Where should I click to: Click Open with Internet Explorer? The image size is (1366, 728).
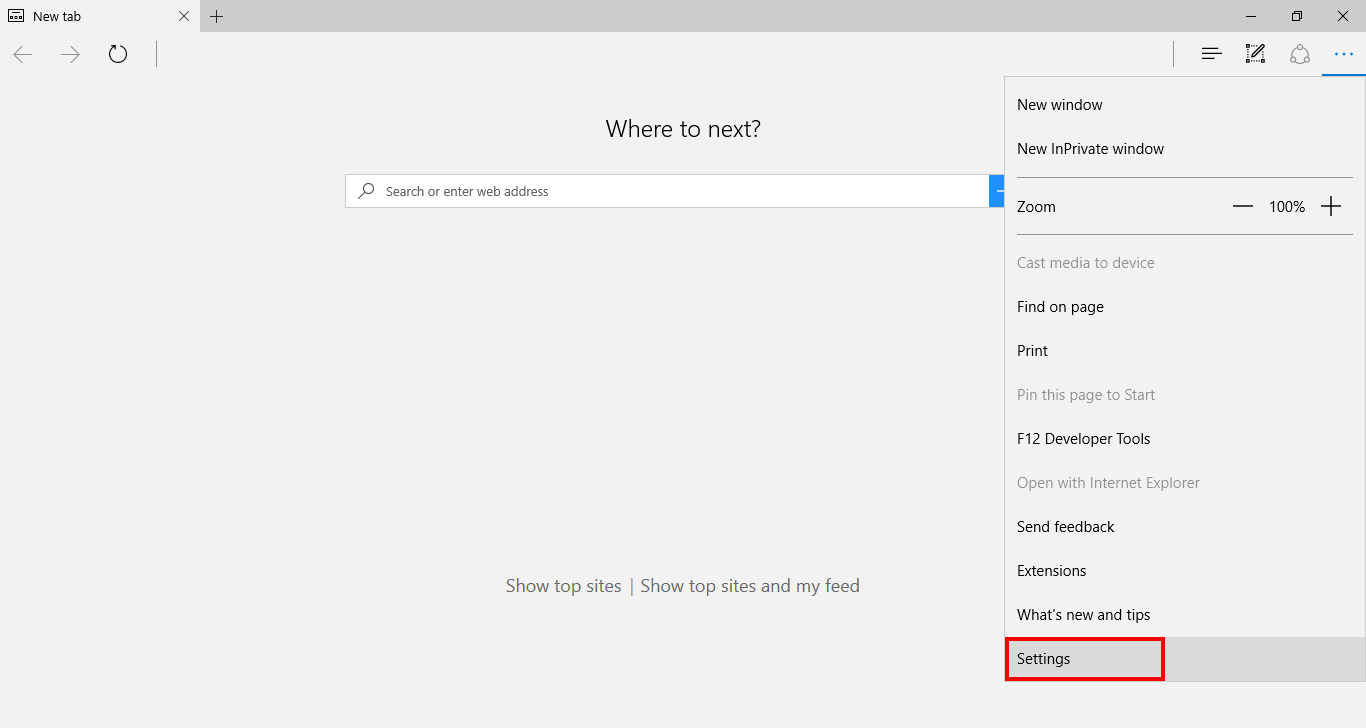click(x=1185, y=483)
